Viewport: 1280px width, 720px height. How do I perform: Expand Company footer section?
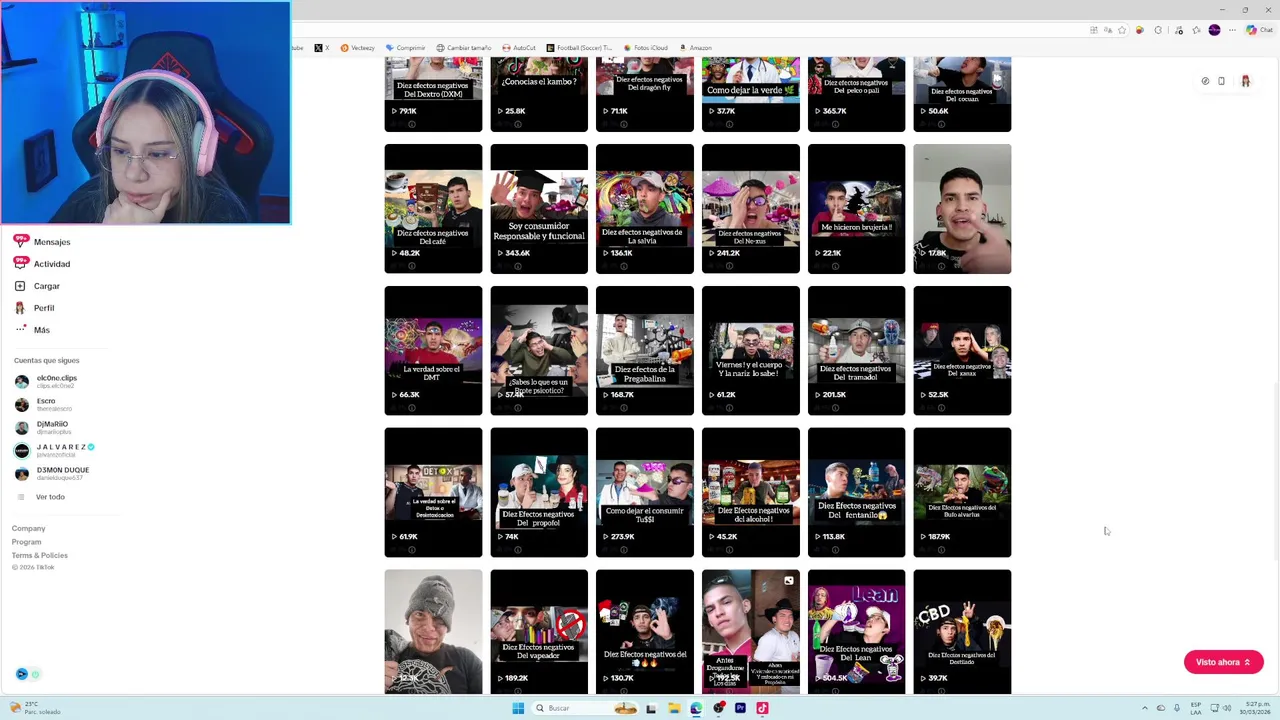coord(28,528)
